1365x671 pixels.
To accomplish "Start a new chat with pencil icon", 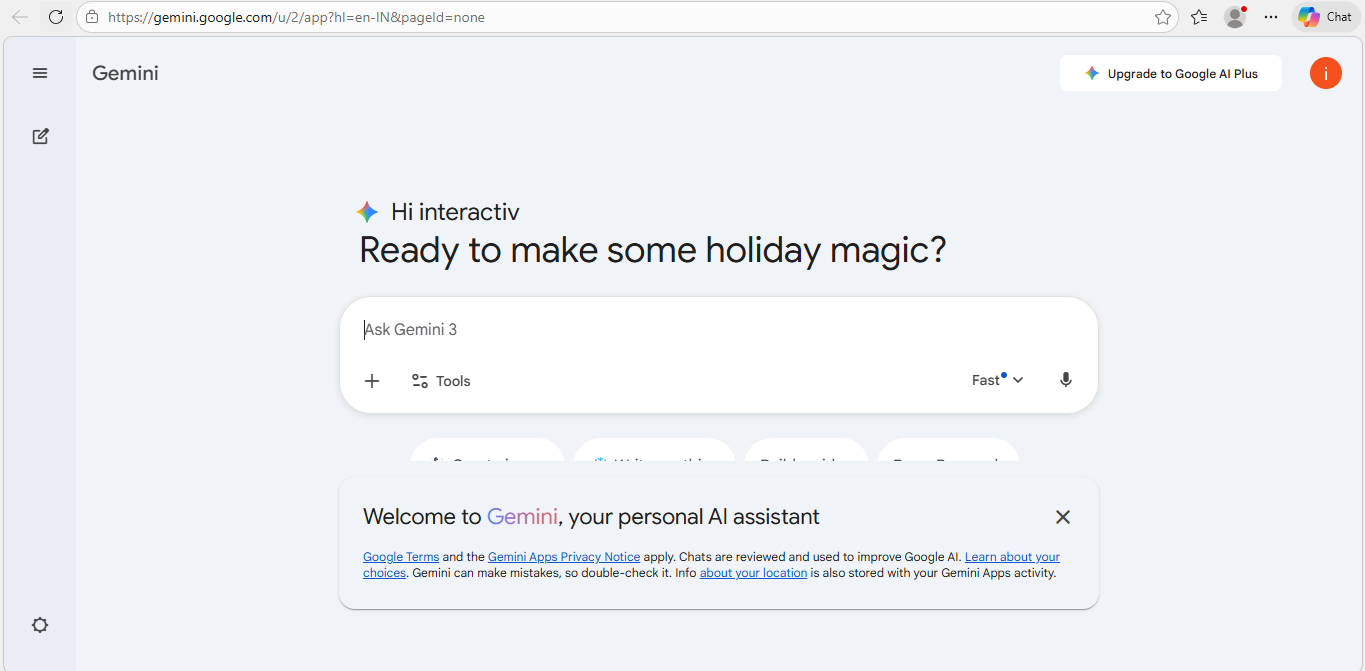I will [x=40, y=136].
